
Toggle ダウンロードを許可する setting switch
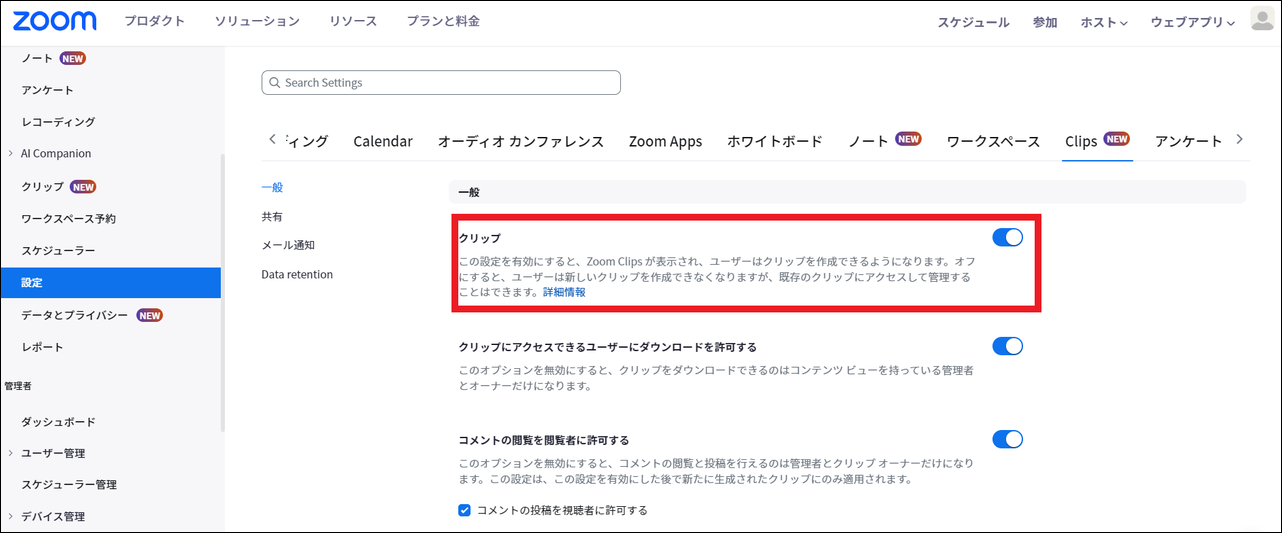tap(1007, 346)
